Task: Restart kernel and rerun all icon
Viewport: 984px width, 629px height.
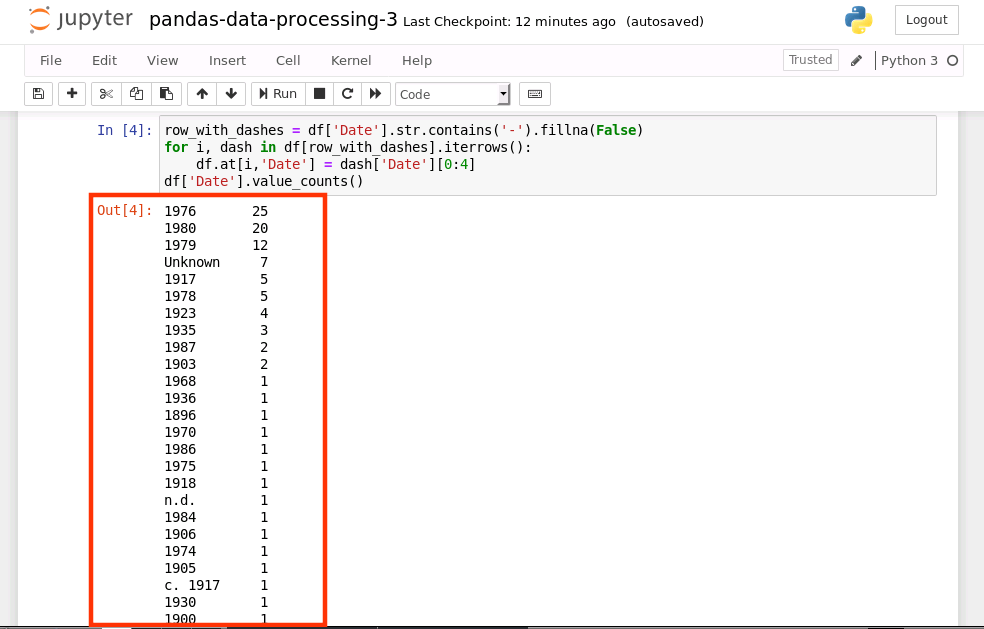Action: [375, 94]
